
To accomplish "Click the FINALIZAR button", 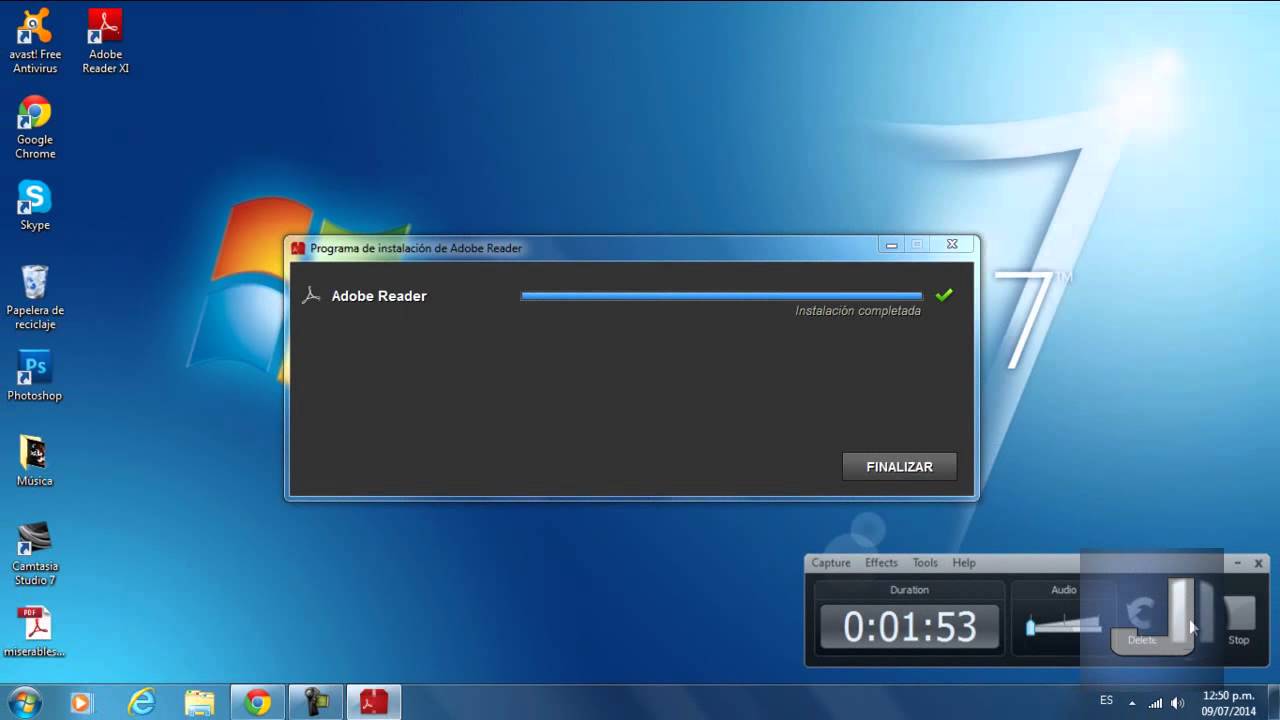I will coord(899,467).
